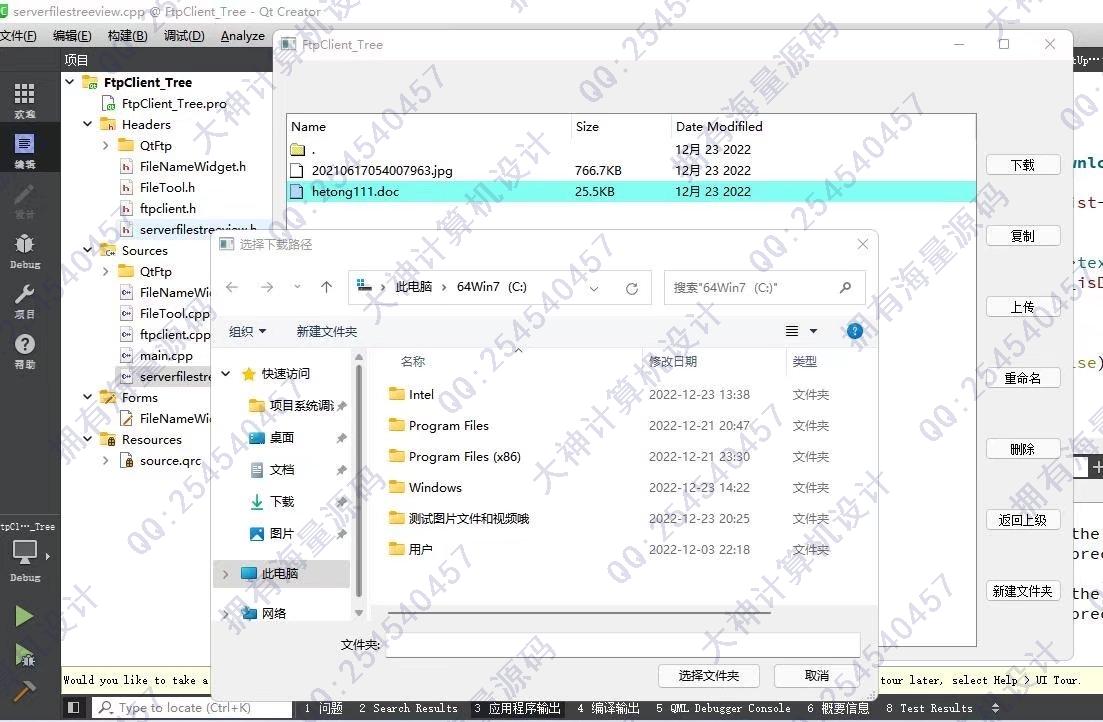This screenshot has width=1103, height=722.
Task: Open help in the folder dialog
Action: pyautogui.click(x=855, y=331)
